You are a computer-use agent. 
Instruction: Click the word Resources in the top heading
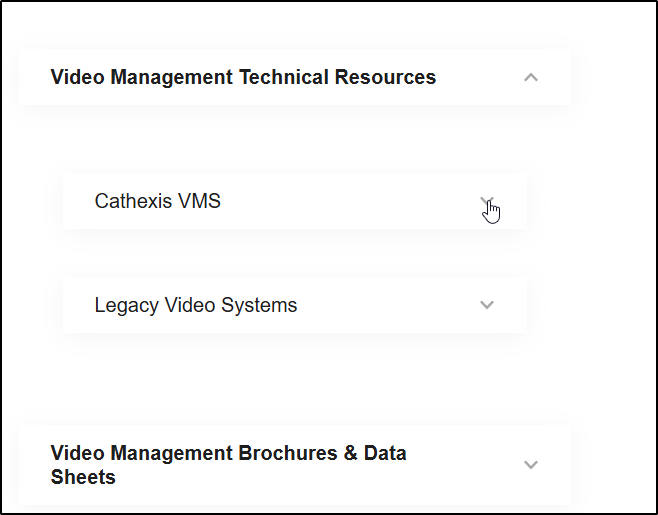385,77
